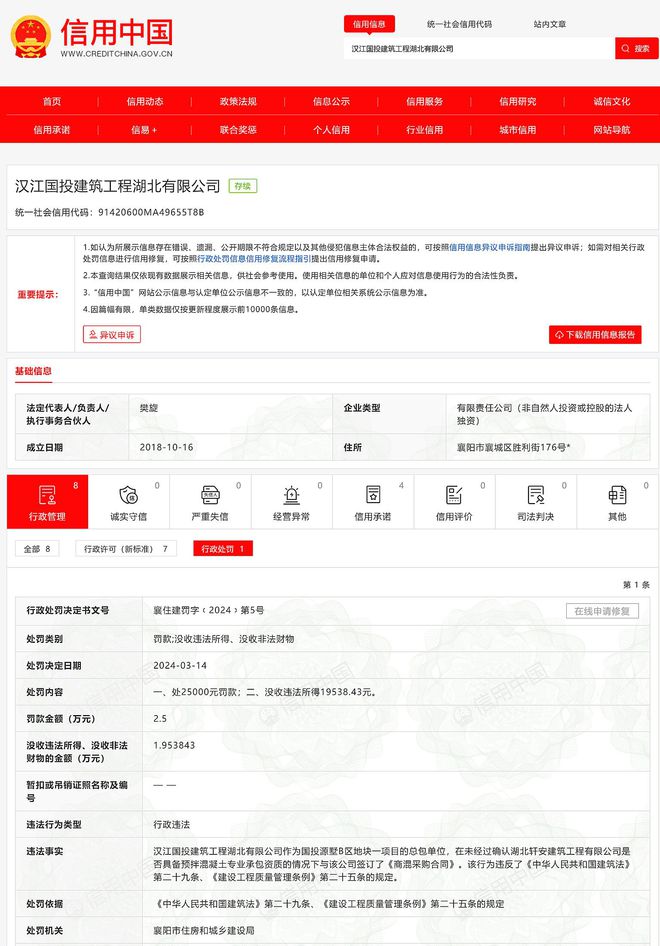This screenshot has height=946, width=660.
Task: Select the 基础信息 section tab
Action: tap(33, 371)
